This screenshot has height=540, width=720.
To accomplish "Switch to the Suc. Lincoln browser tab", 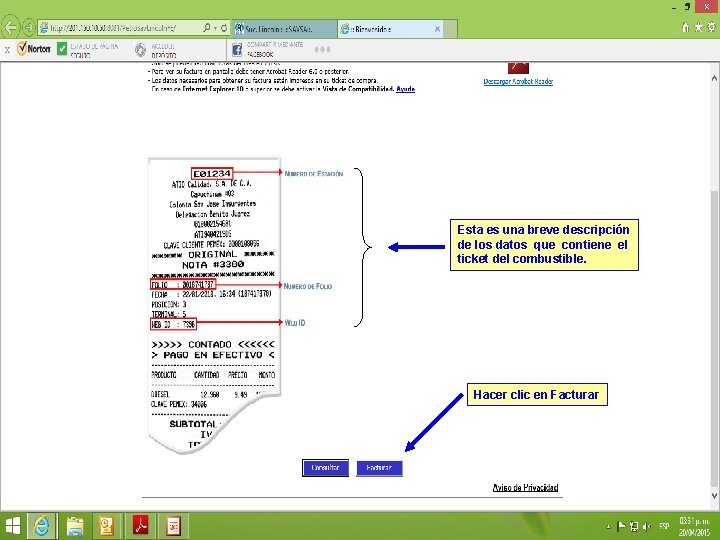I will click(285, 28).
